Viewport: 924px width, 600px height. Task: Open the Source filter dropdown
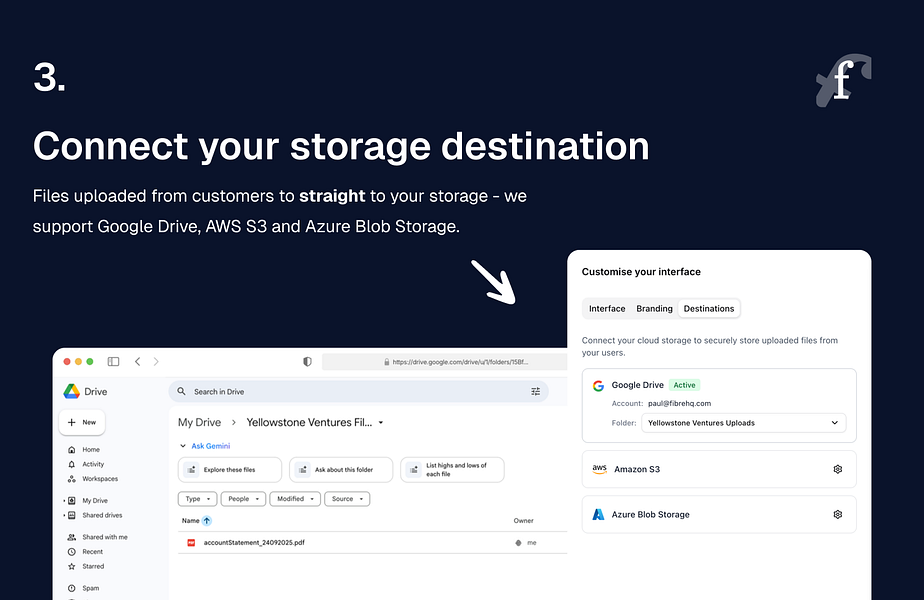347,499
